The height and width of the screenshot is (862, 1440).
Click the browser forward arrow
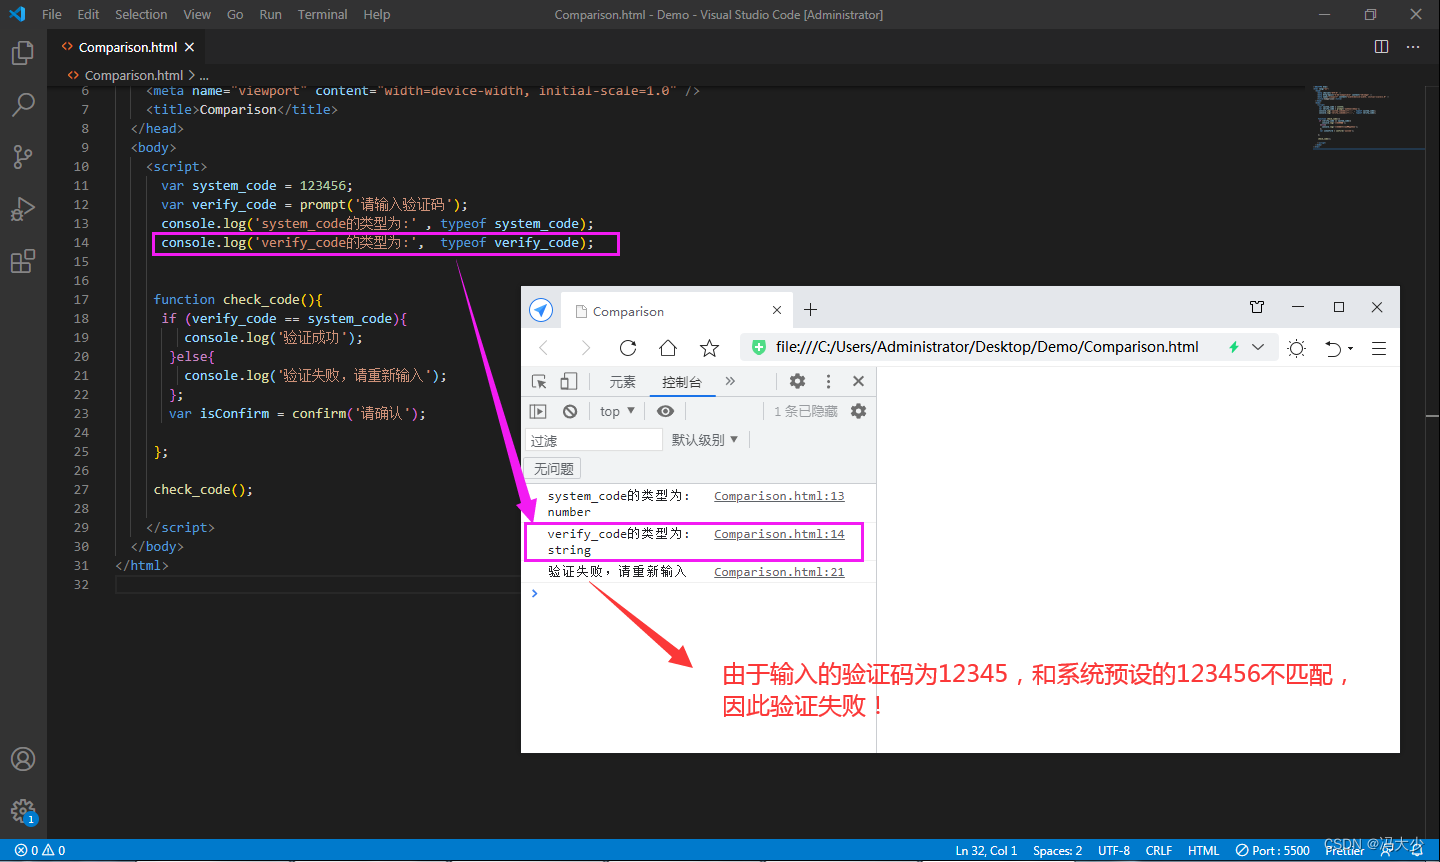[586, 348]
